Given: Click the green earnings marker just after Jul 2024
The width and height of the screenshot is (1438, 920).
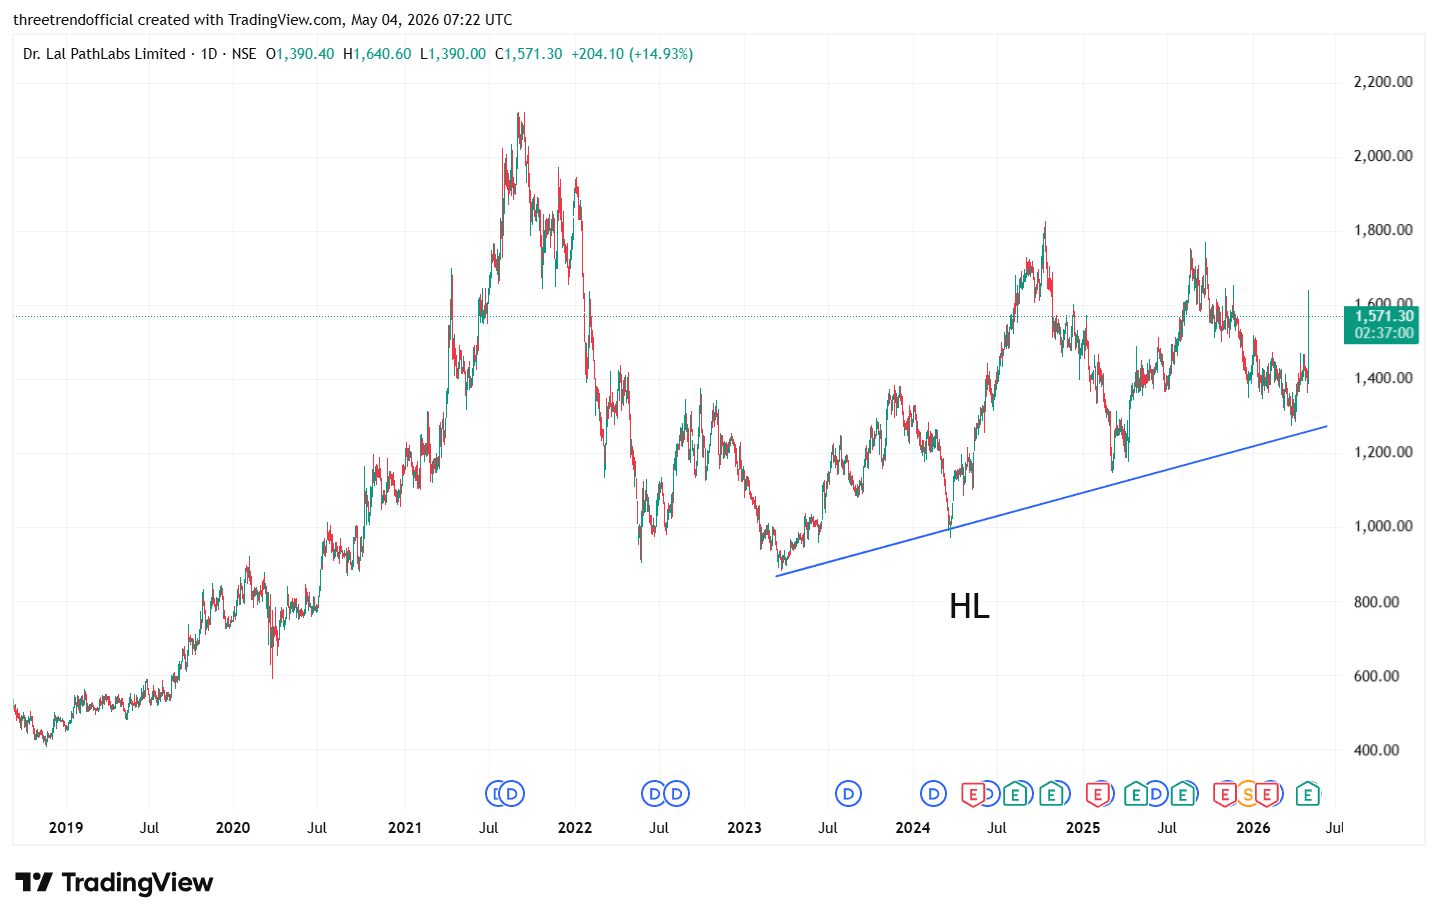Looking at the screenshot, I should pos(1016,794).
